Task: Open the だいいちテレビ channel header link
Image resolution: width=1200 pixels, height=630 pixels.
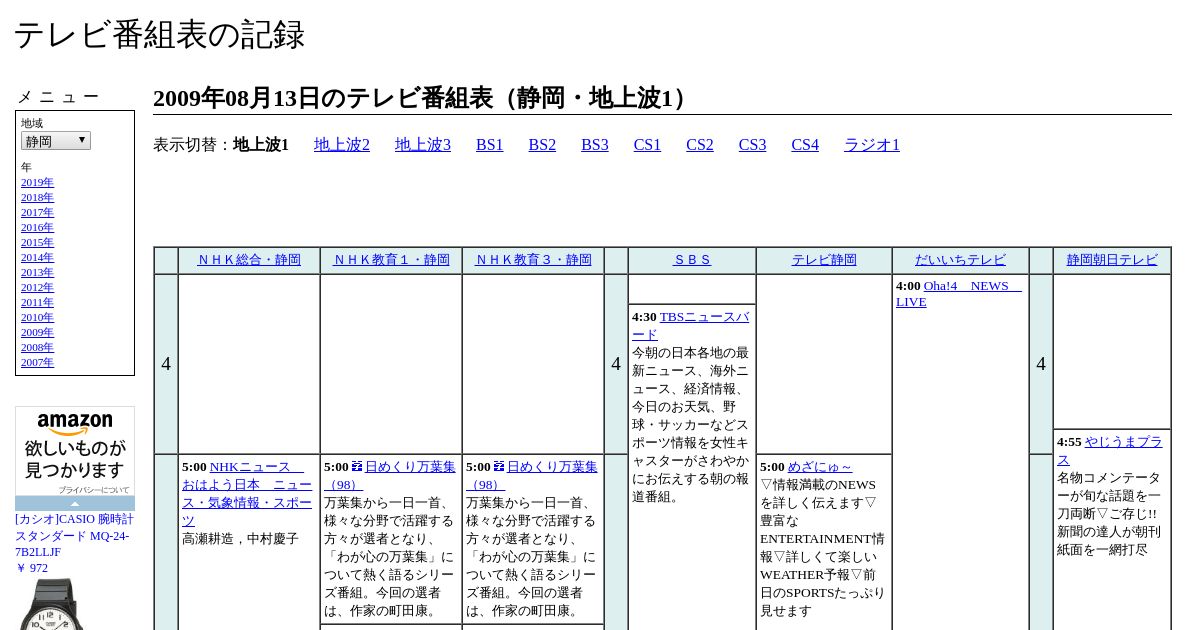Action: tap(960, 260)
